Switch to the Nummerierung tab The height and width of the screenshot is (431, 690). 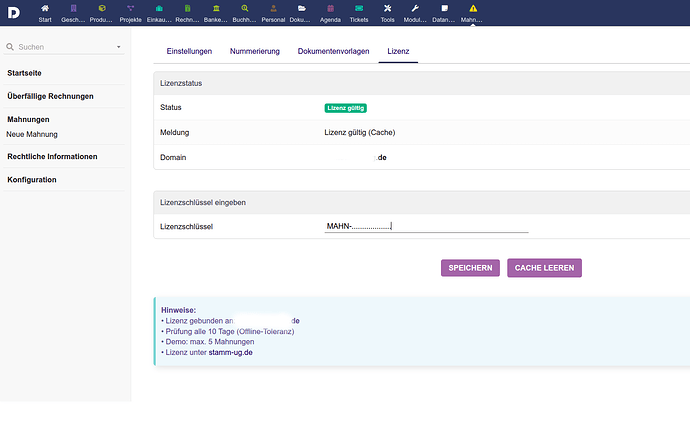pos(254,51)
